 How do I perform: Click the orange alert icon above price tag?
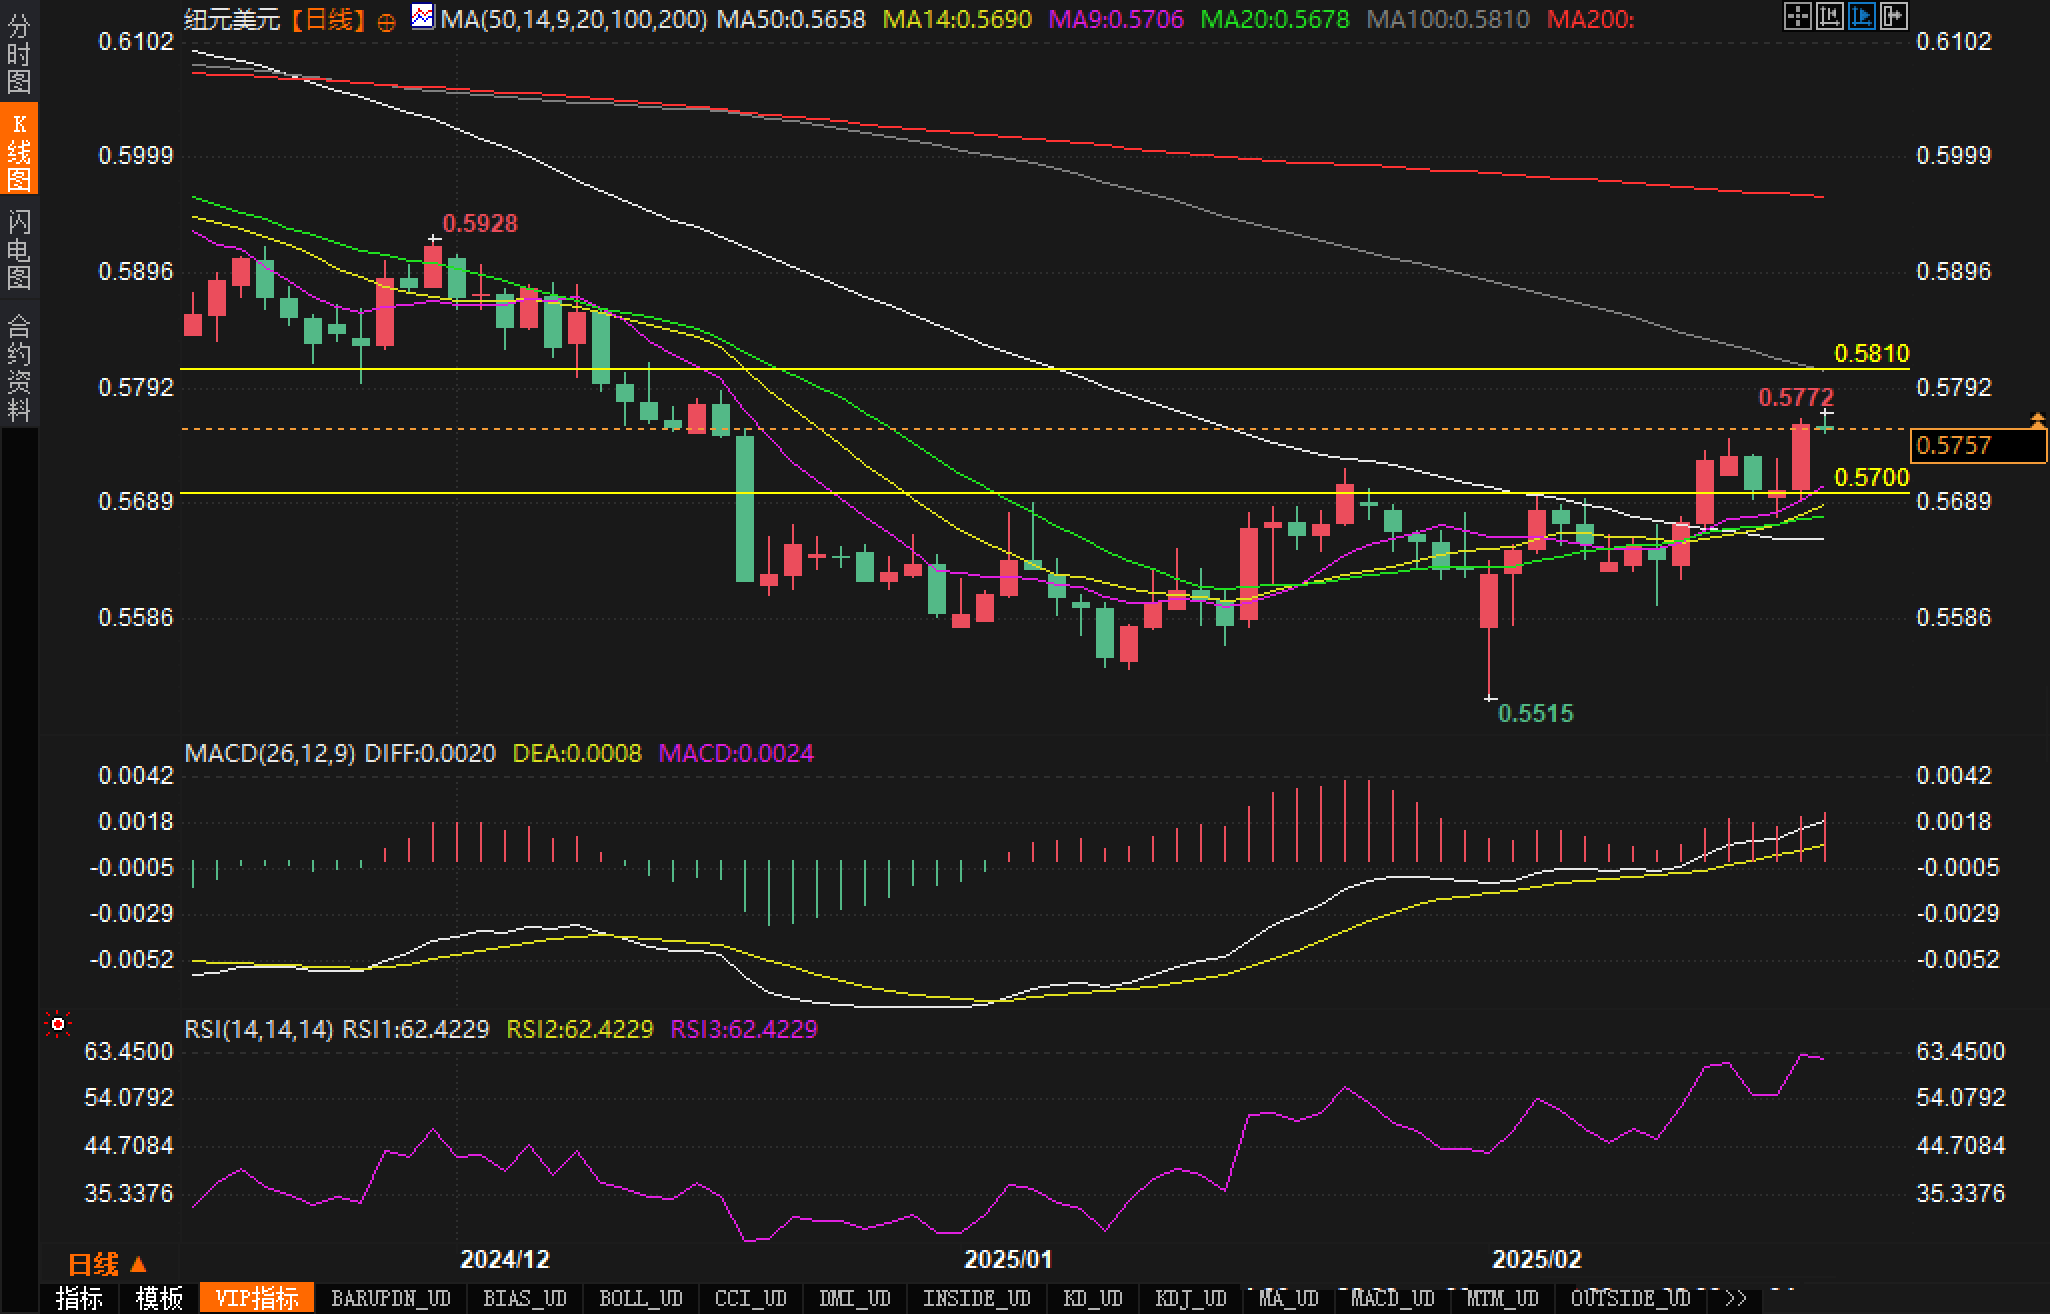pyautogui.click(x=2037, y=420)
